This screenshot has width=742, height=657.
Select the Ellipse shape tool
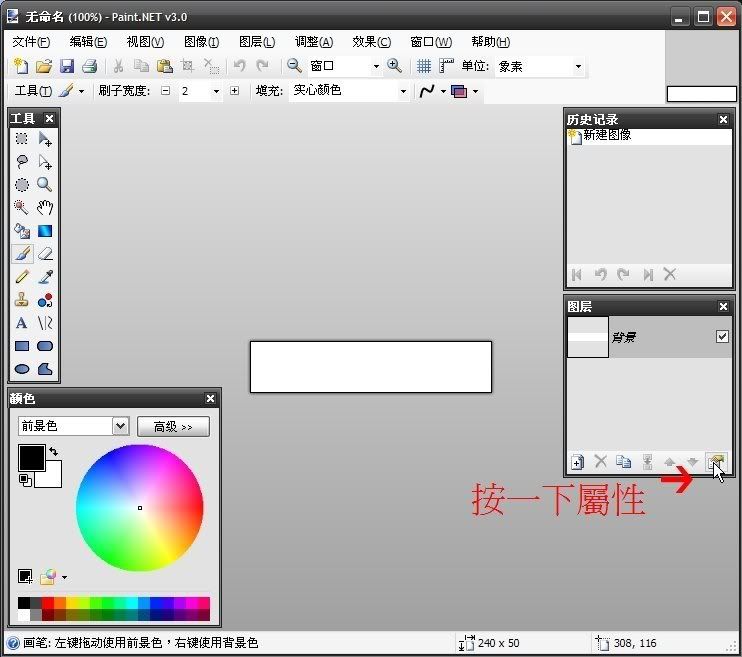click(22, 369)
